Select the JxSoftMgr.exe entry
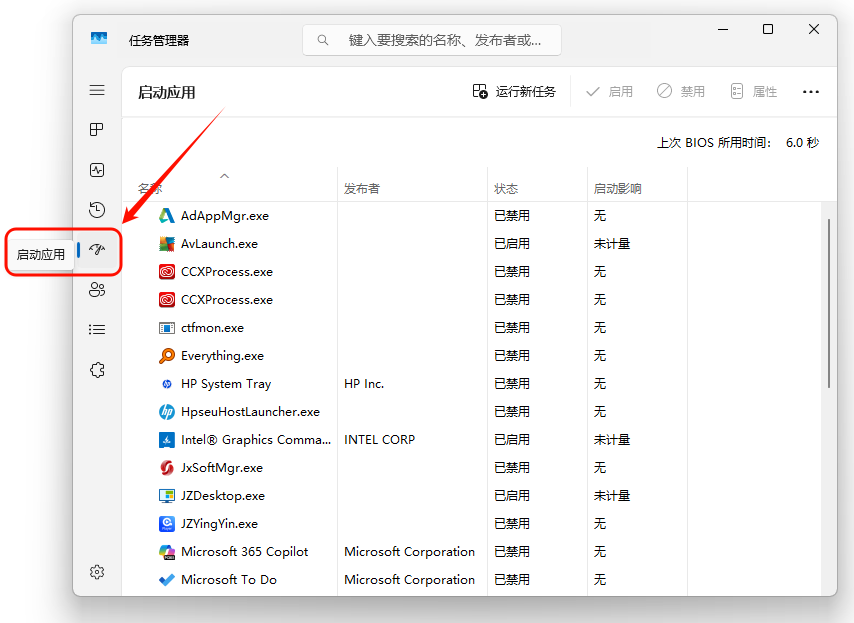Viewport: 854px width, 623px height. (222, 468)
